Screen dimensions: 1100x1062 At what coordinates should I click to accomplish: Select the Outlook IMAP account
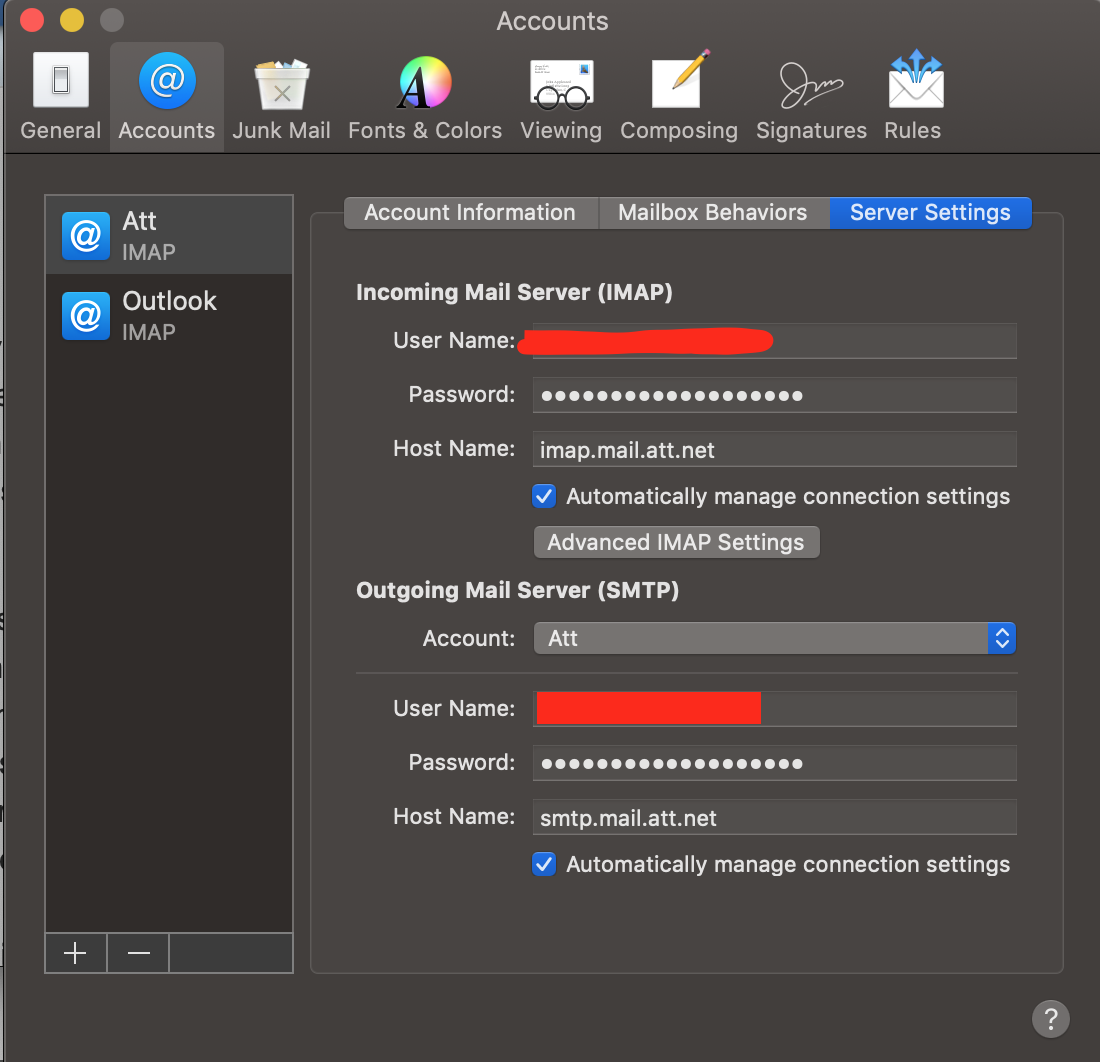point(169,315)
